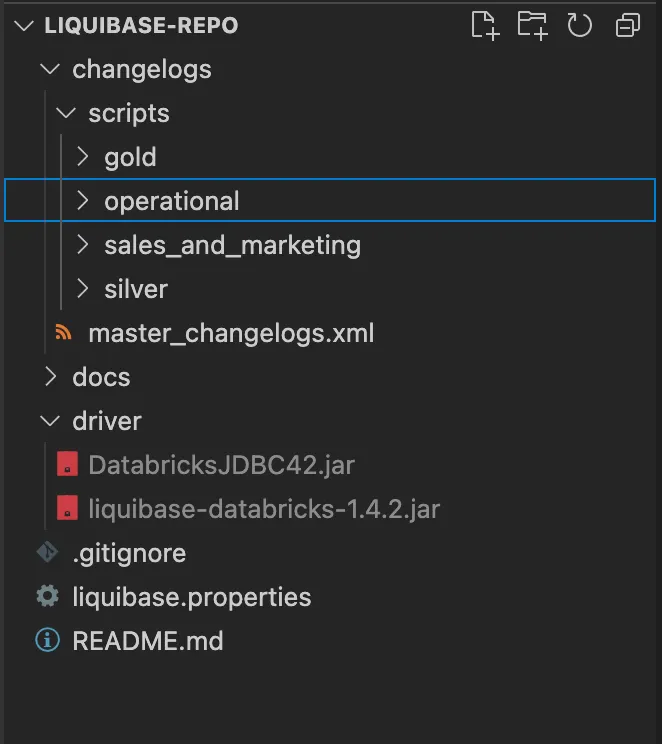Refresh the Explorer file tree

click(x=580, y=26)
